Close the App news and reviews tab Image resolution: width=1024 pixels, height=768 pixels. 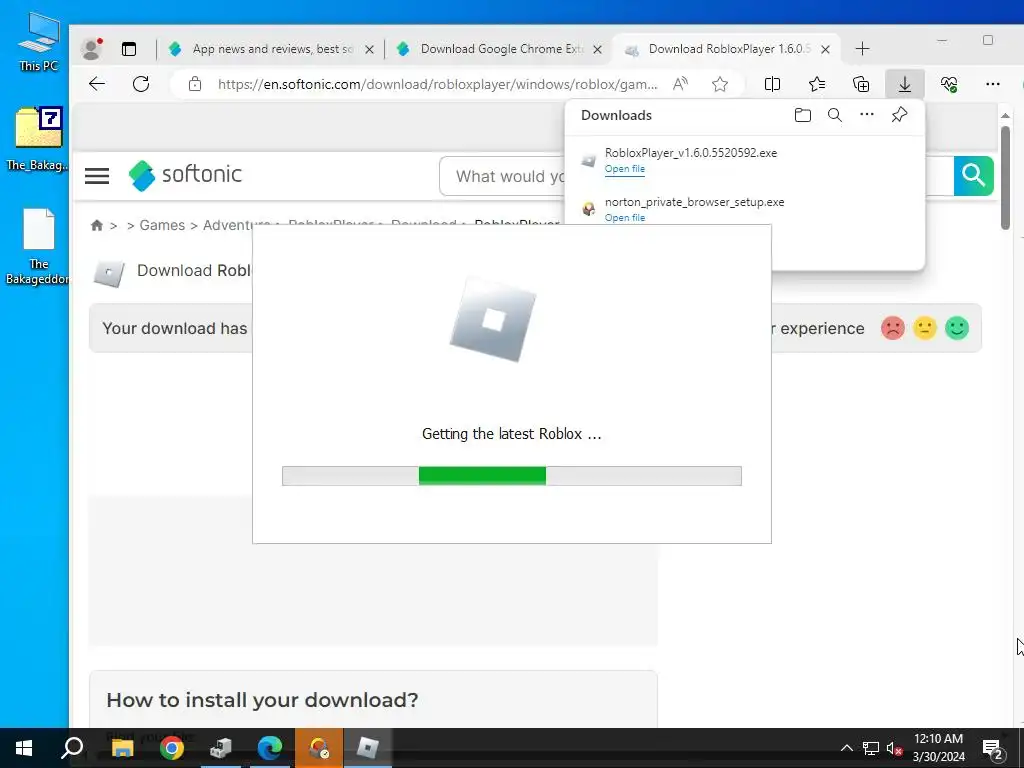tap(369, 49)
